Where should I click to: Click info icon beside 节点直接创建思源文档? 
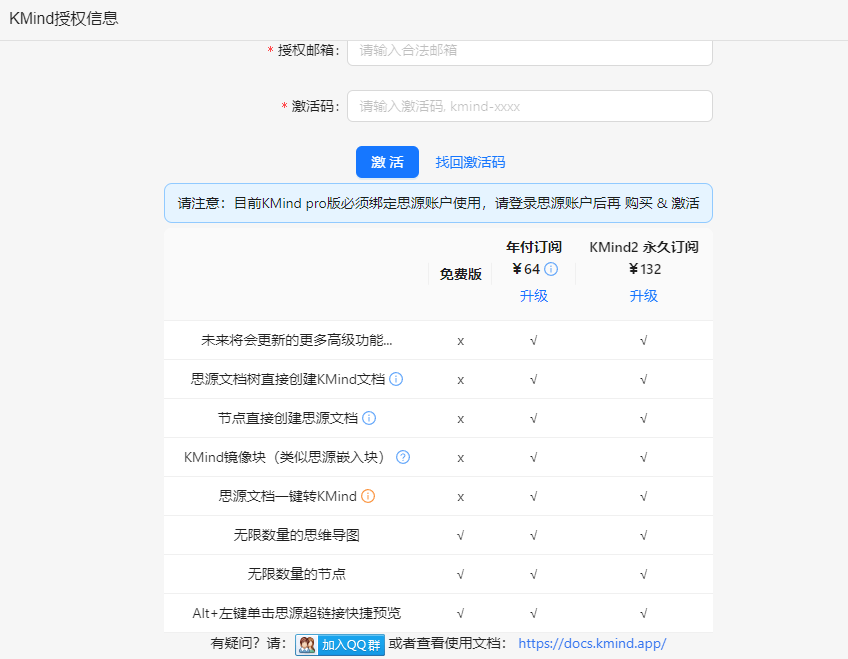369,418
